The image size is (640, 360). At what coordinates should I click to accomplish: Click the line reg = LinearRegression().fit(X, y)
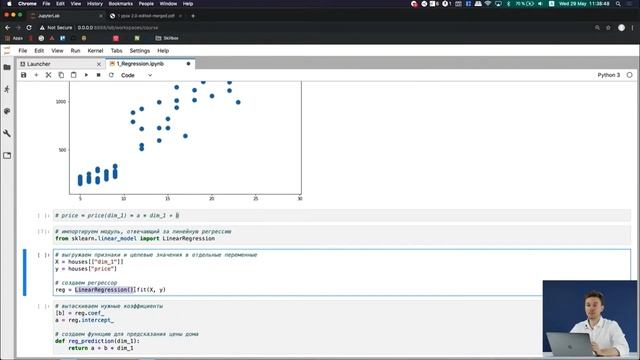(x=111, y=290)
